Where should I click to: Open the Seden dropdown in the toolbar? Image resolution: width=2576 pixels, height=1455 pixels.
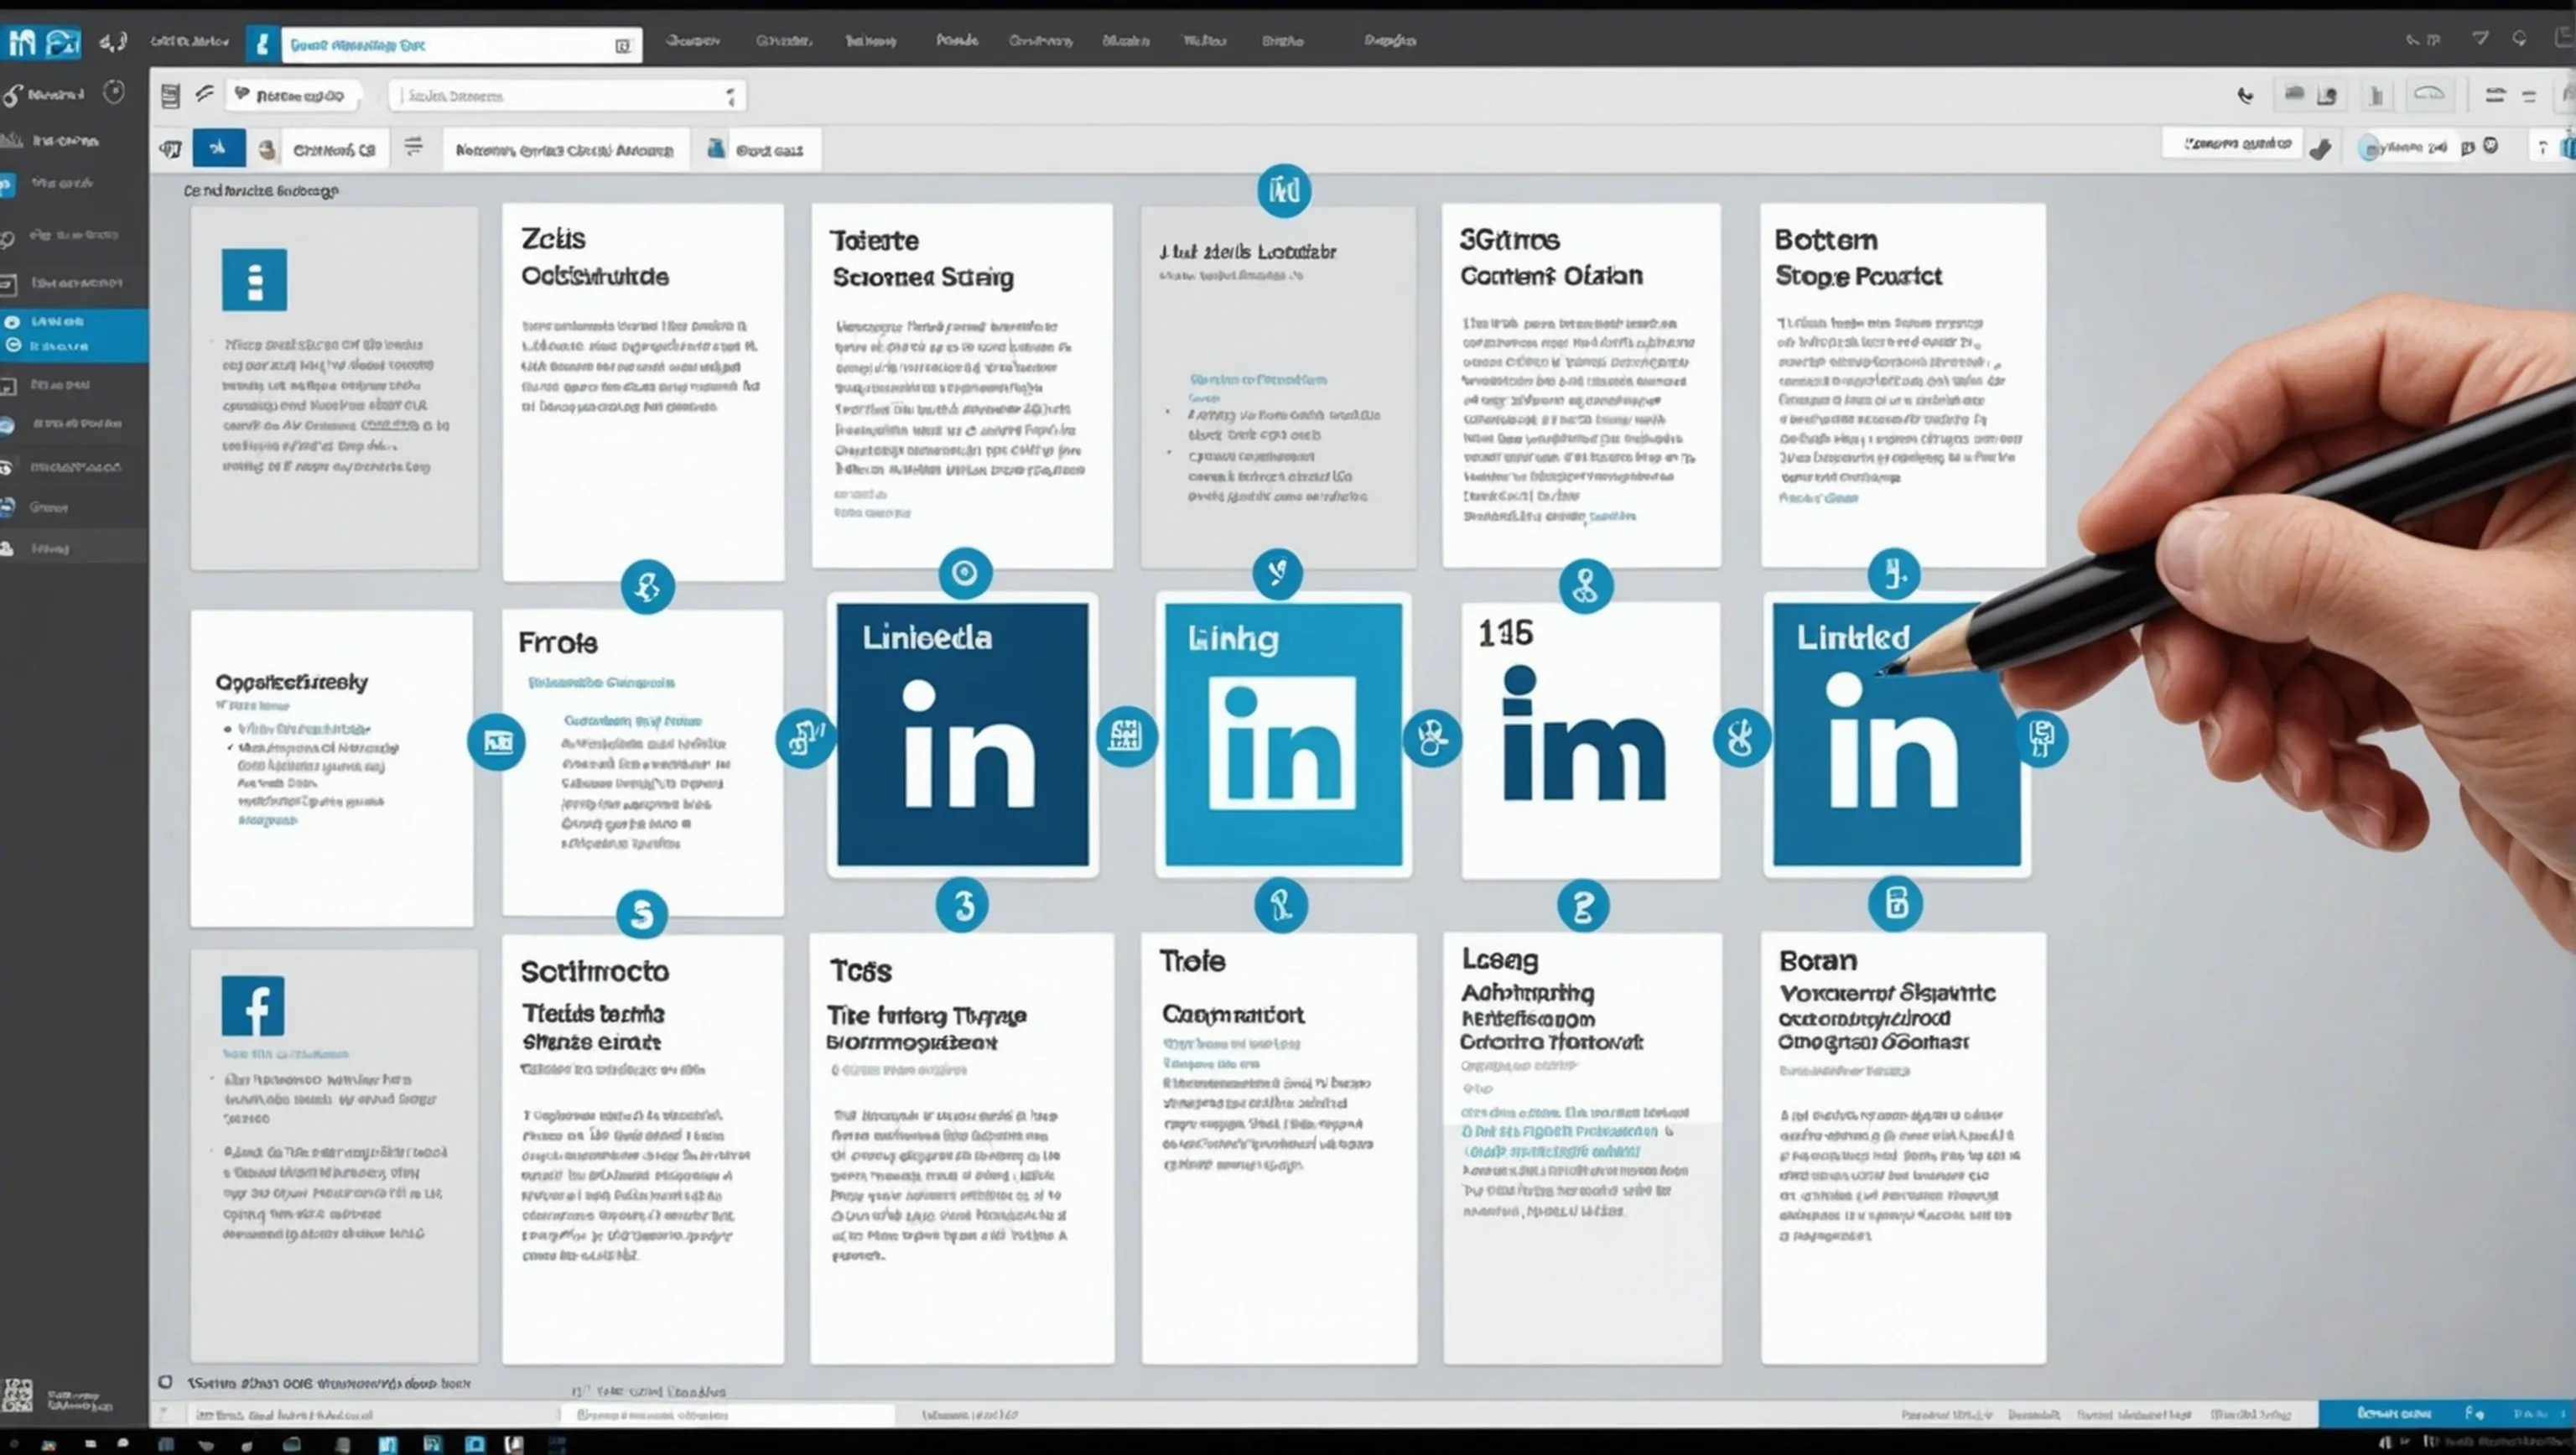pyautogui.click(x=567, y=96)
